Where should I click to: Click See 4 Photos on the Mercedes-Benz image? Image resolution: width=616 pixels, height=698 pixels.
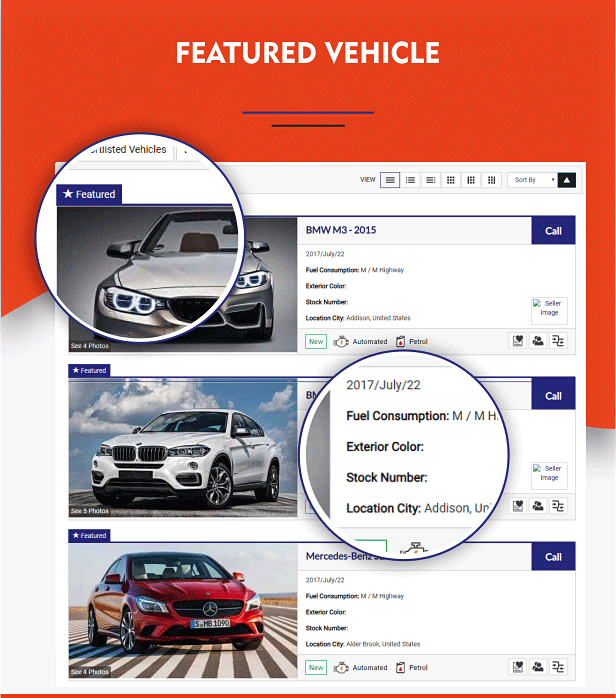pos(89,672)
